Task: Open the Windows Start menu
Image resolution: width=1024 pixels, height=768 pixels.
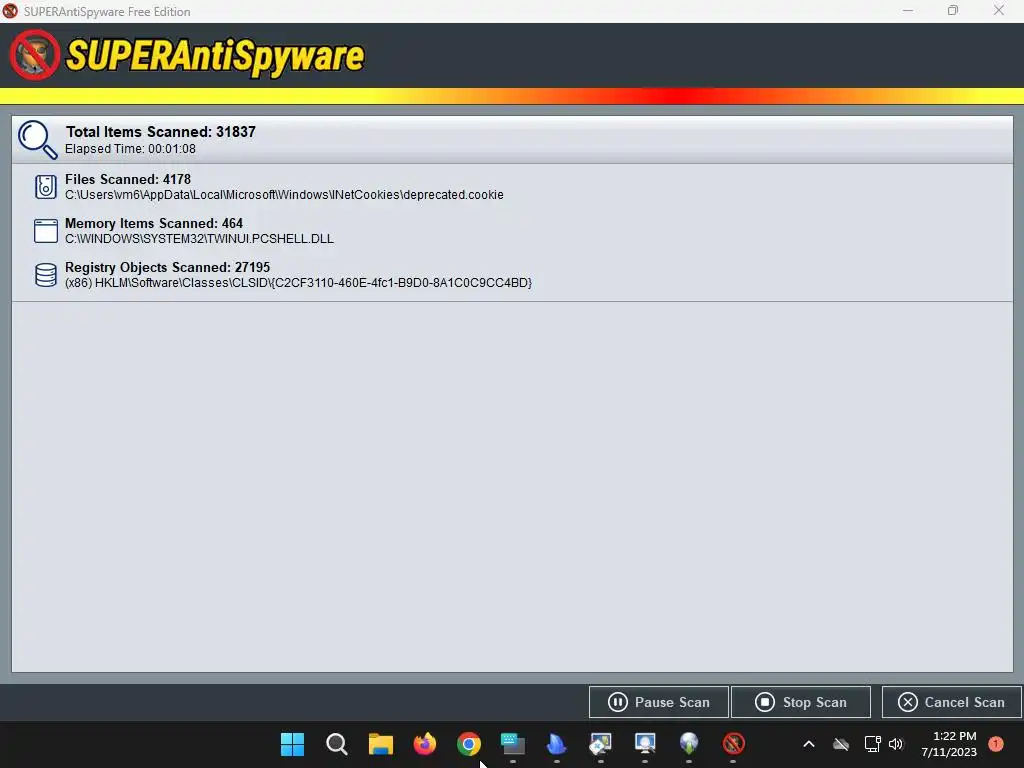Action: point(293,744)
